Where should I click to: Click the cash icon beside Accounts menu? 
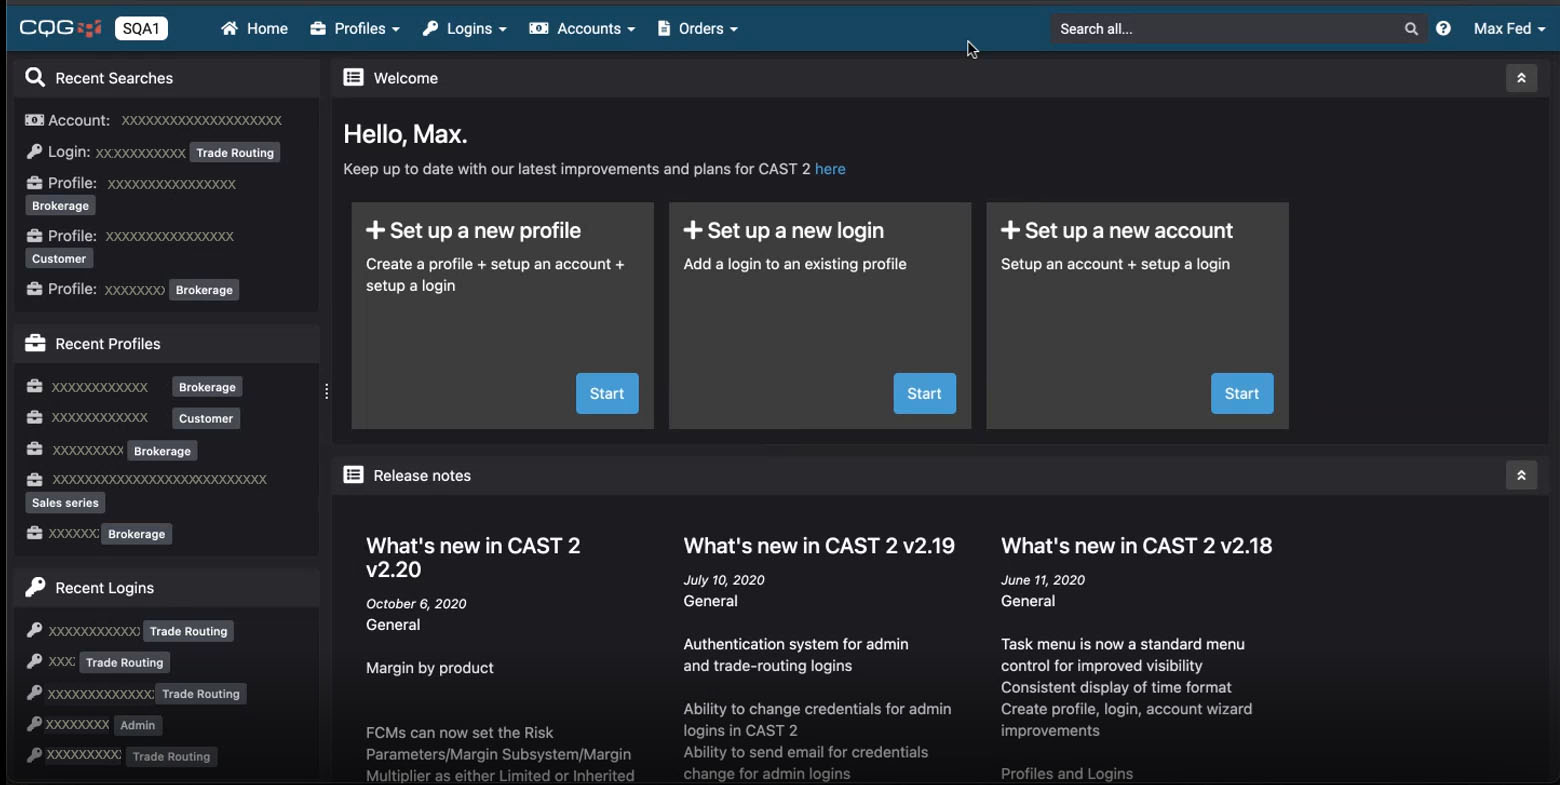pyautogui.click(x=539, y=29)
